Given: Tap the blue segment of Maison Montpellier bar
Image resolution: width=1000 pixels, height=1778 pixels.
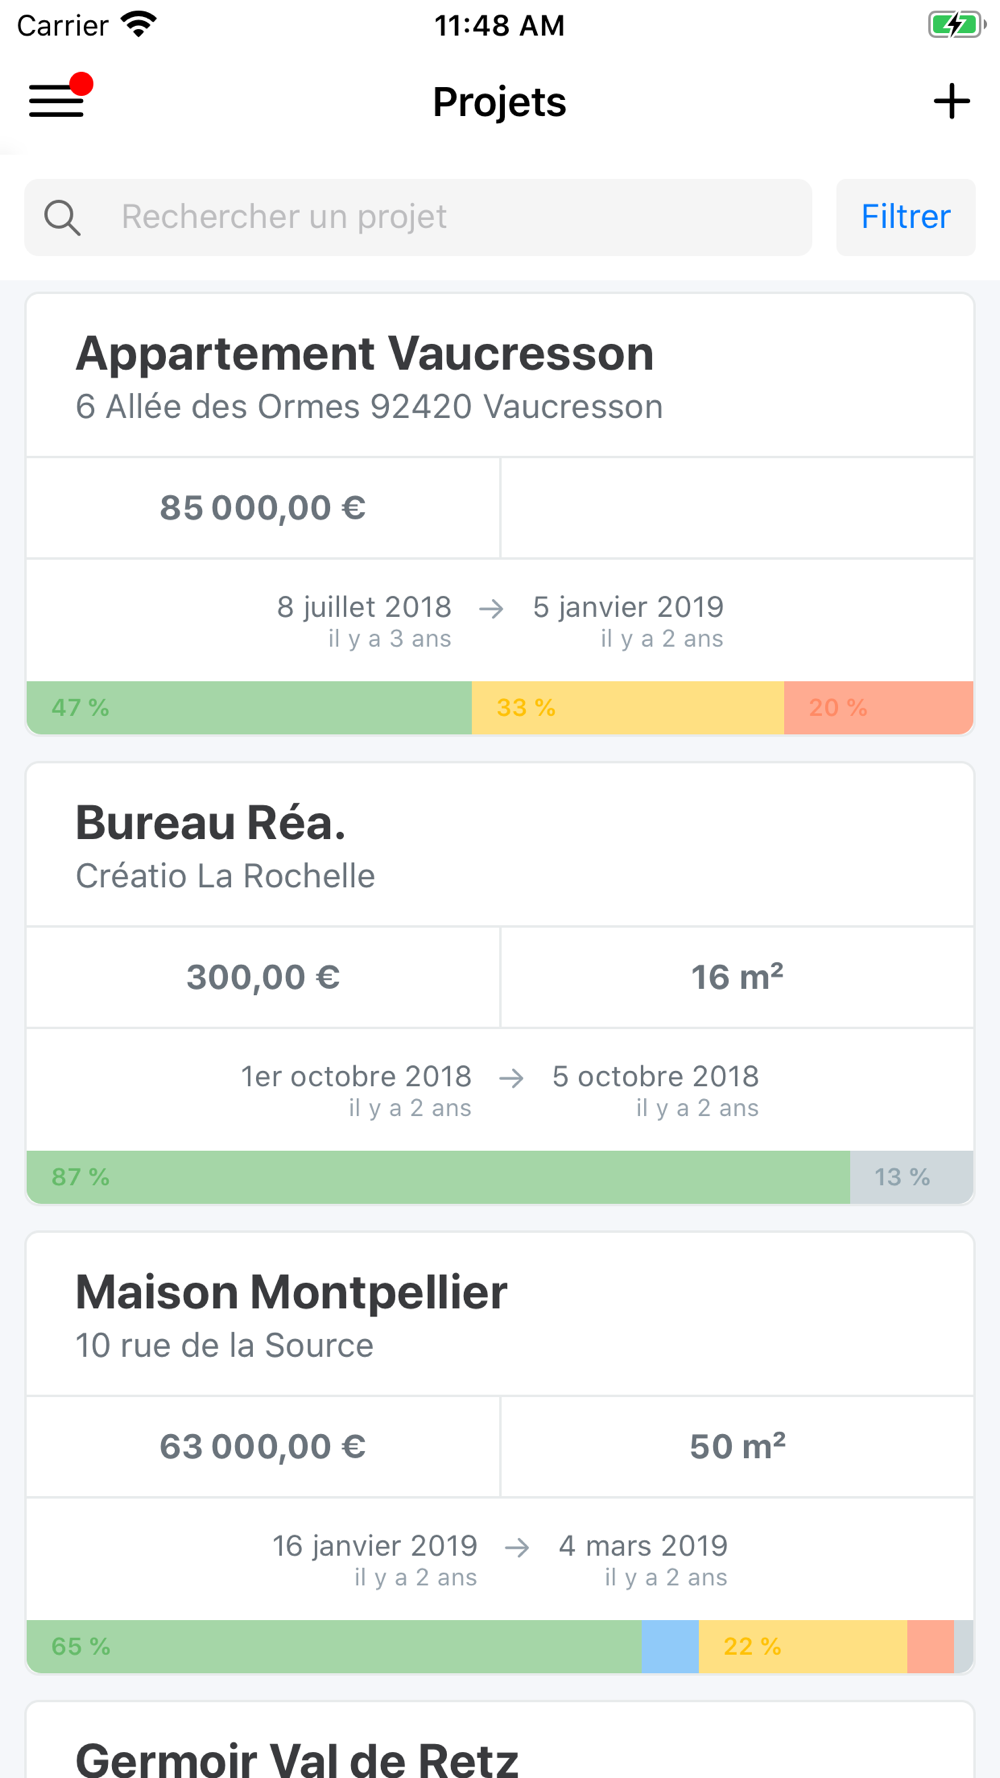Looking at the screenshot, I should point(669,1646).
